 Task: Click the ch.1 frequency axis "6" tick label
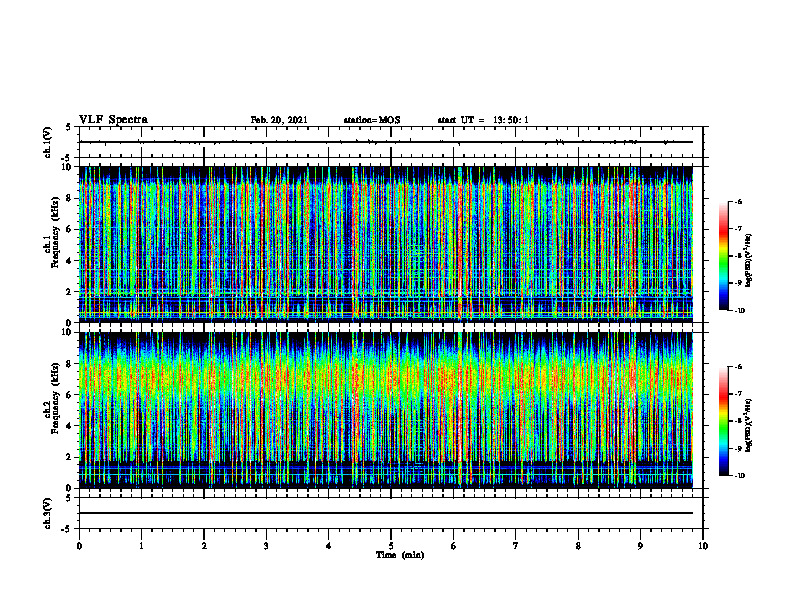pyautogui.click(x=70, y=229)
